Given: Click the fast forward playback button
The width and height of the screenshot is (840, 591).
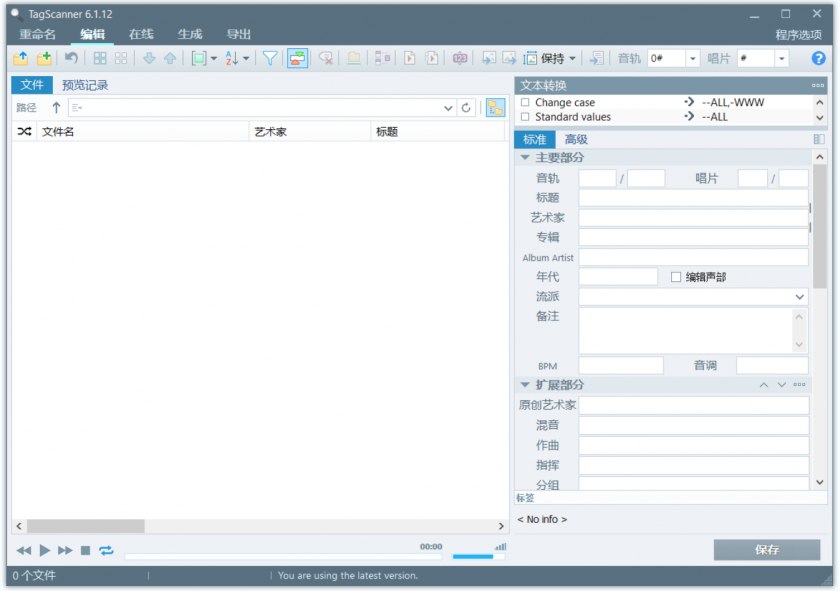Looking at the screenshot, I should pyautogui.click(x=65, y=550).
